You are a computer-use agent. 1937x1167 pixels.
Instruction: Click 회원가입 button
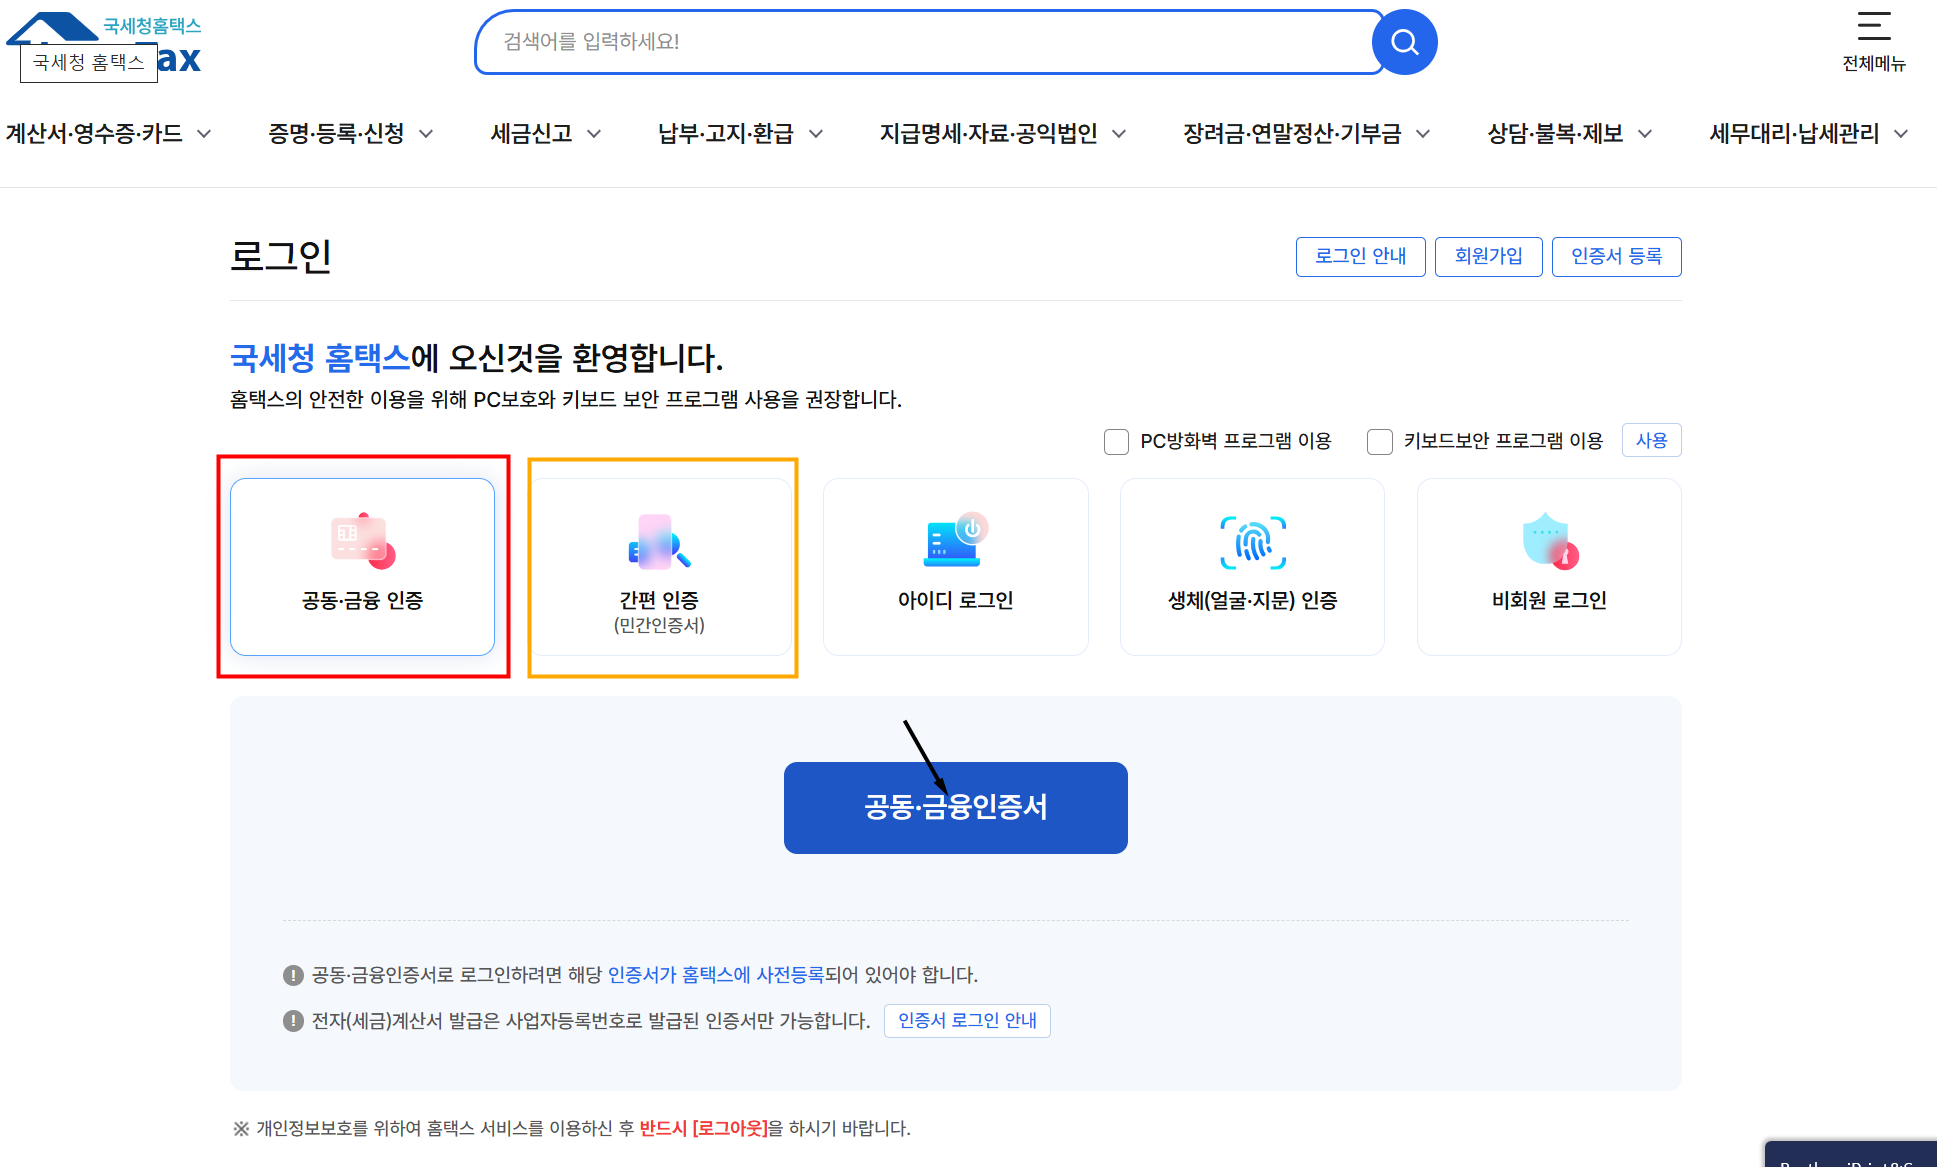[1488, 256]
